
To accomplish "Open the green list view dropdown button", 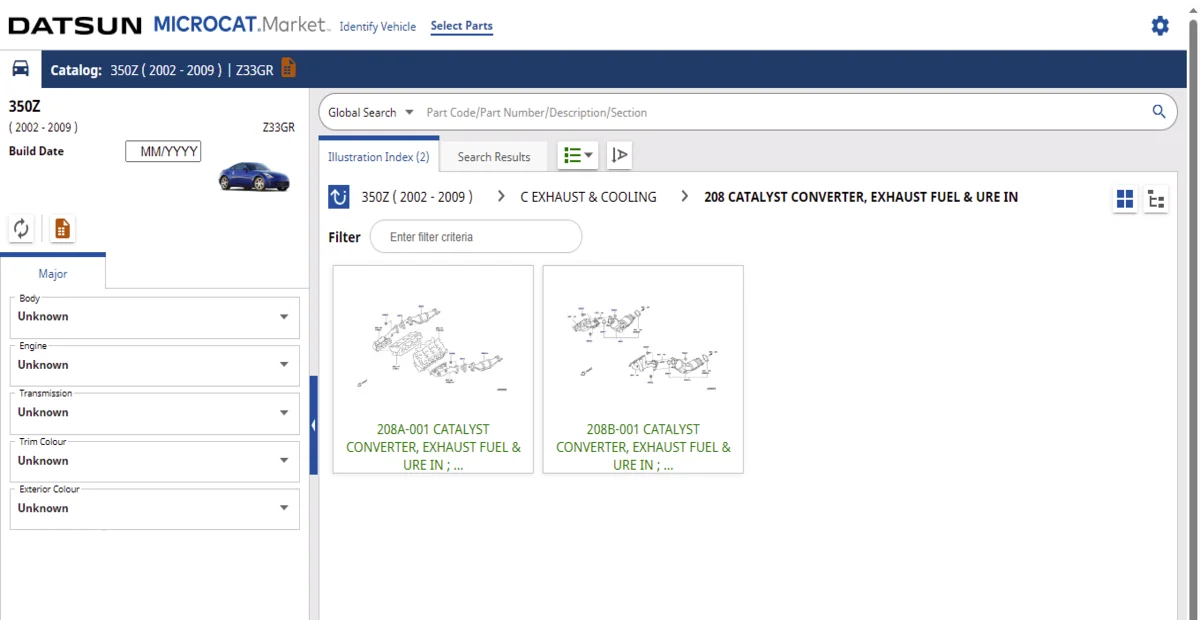I will point(578,155).
